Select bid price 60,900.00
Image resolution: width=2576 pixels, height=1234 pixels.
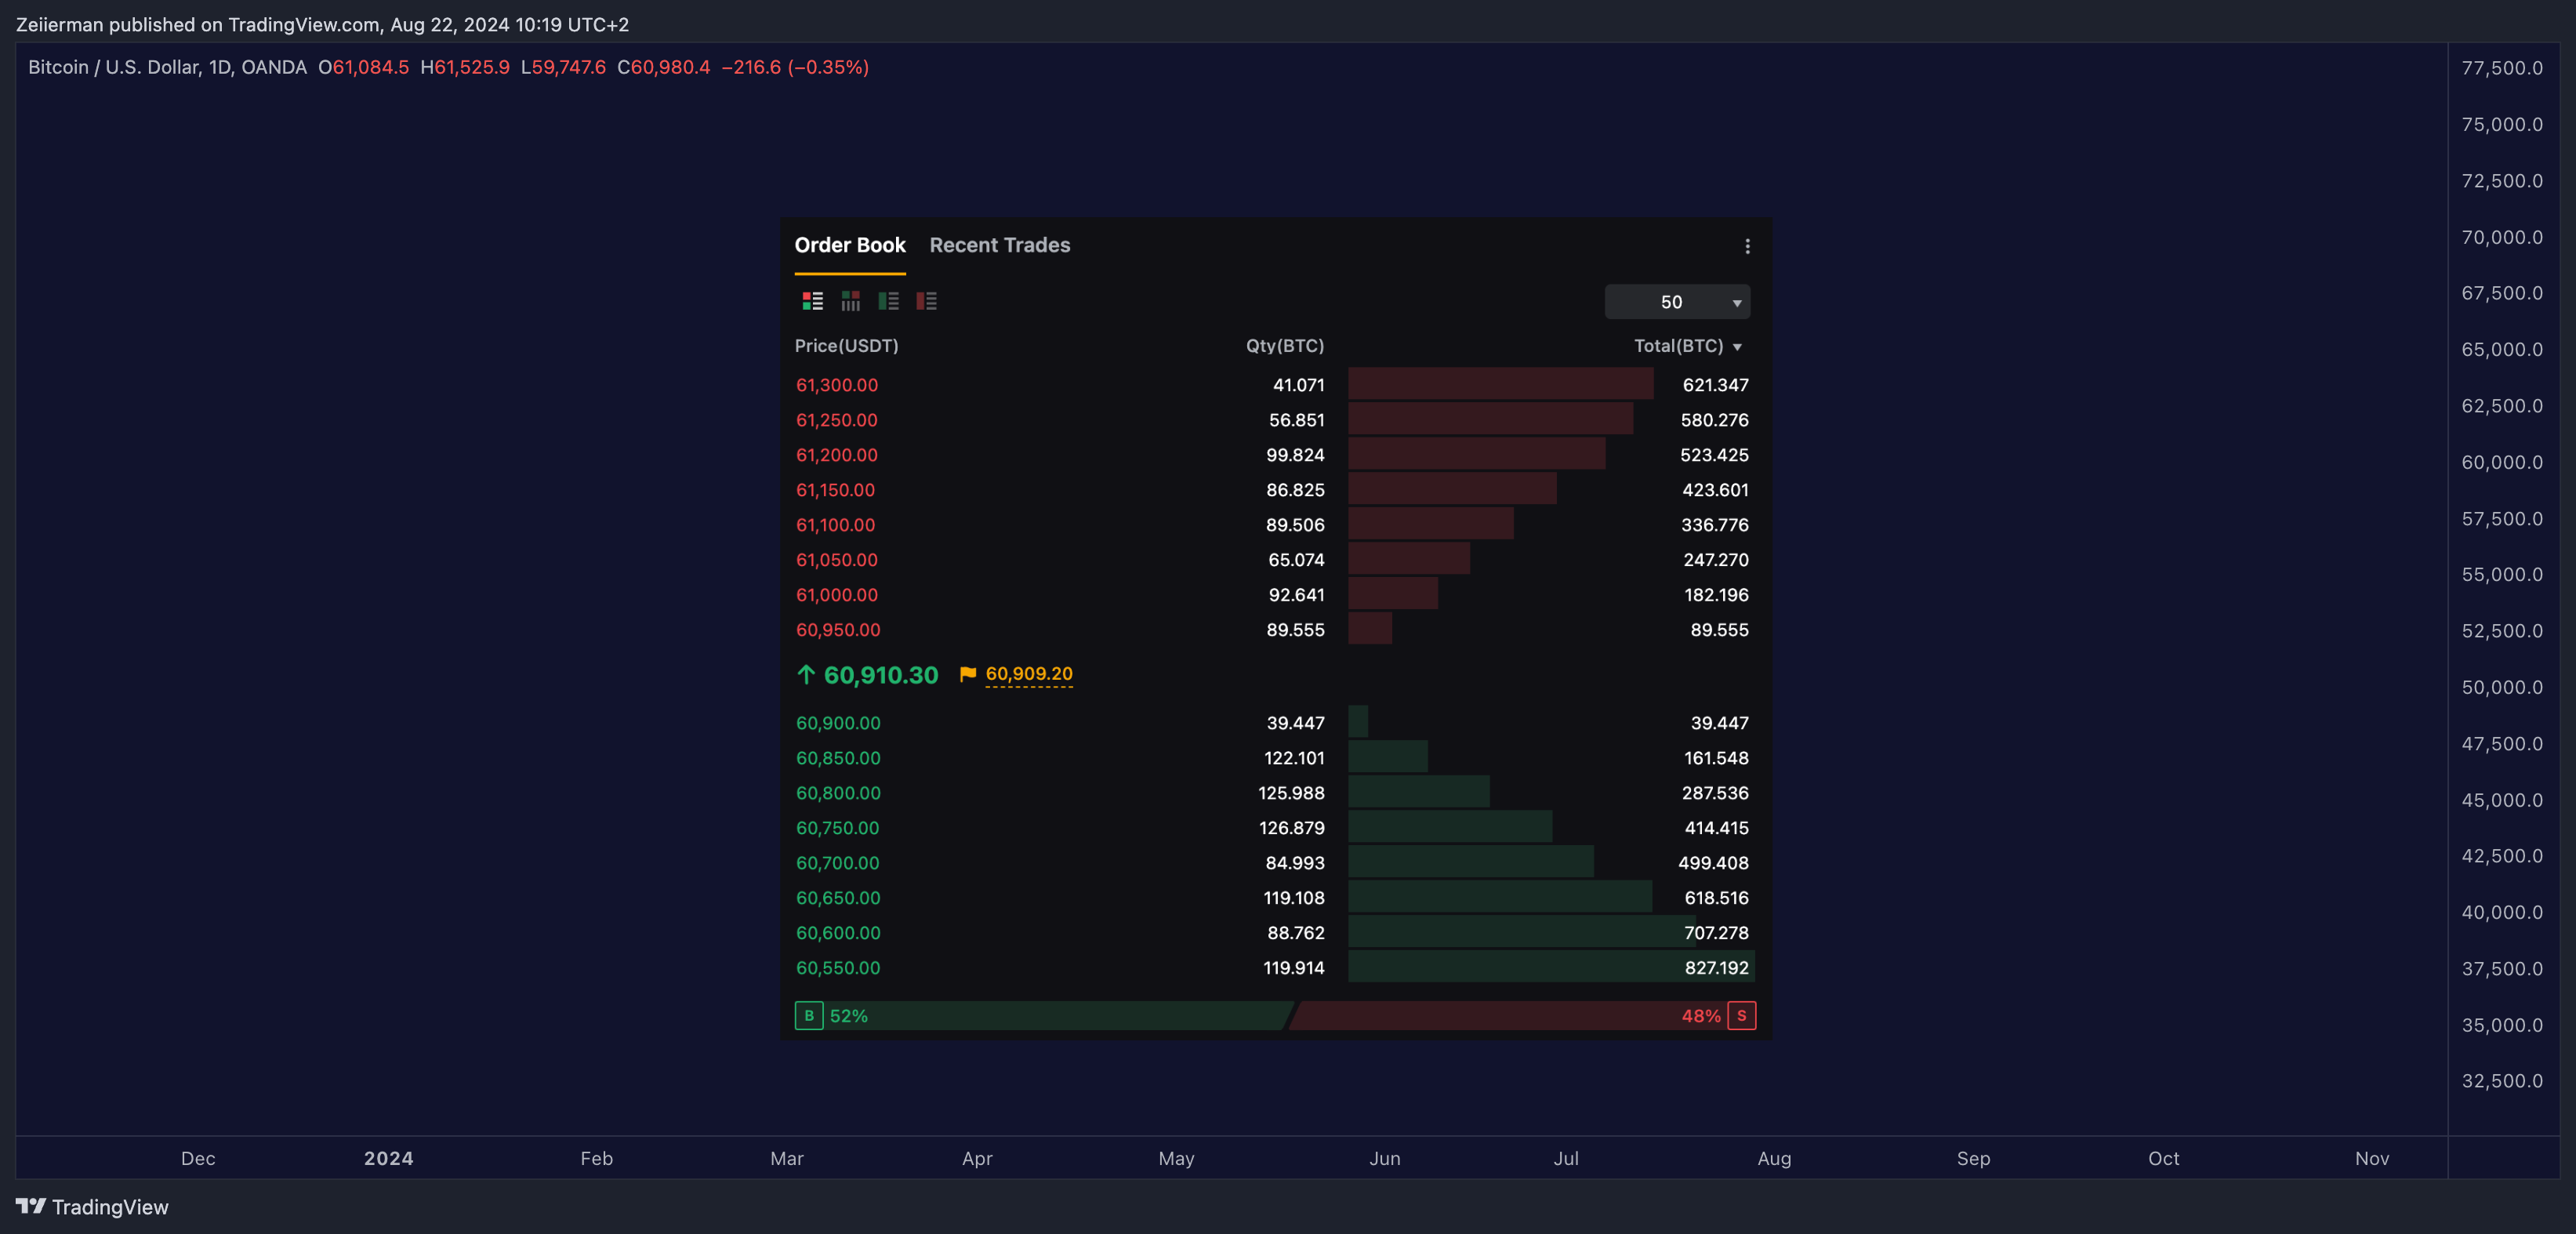coord(838,723)
